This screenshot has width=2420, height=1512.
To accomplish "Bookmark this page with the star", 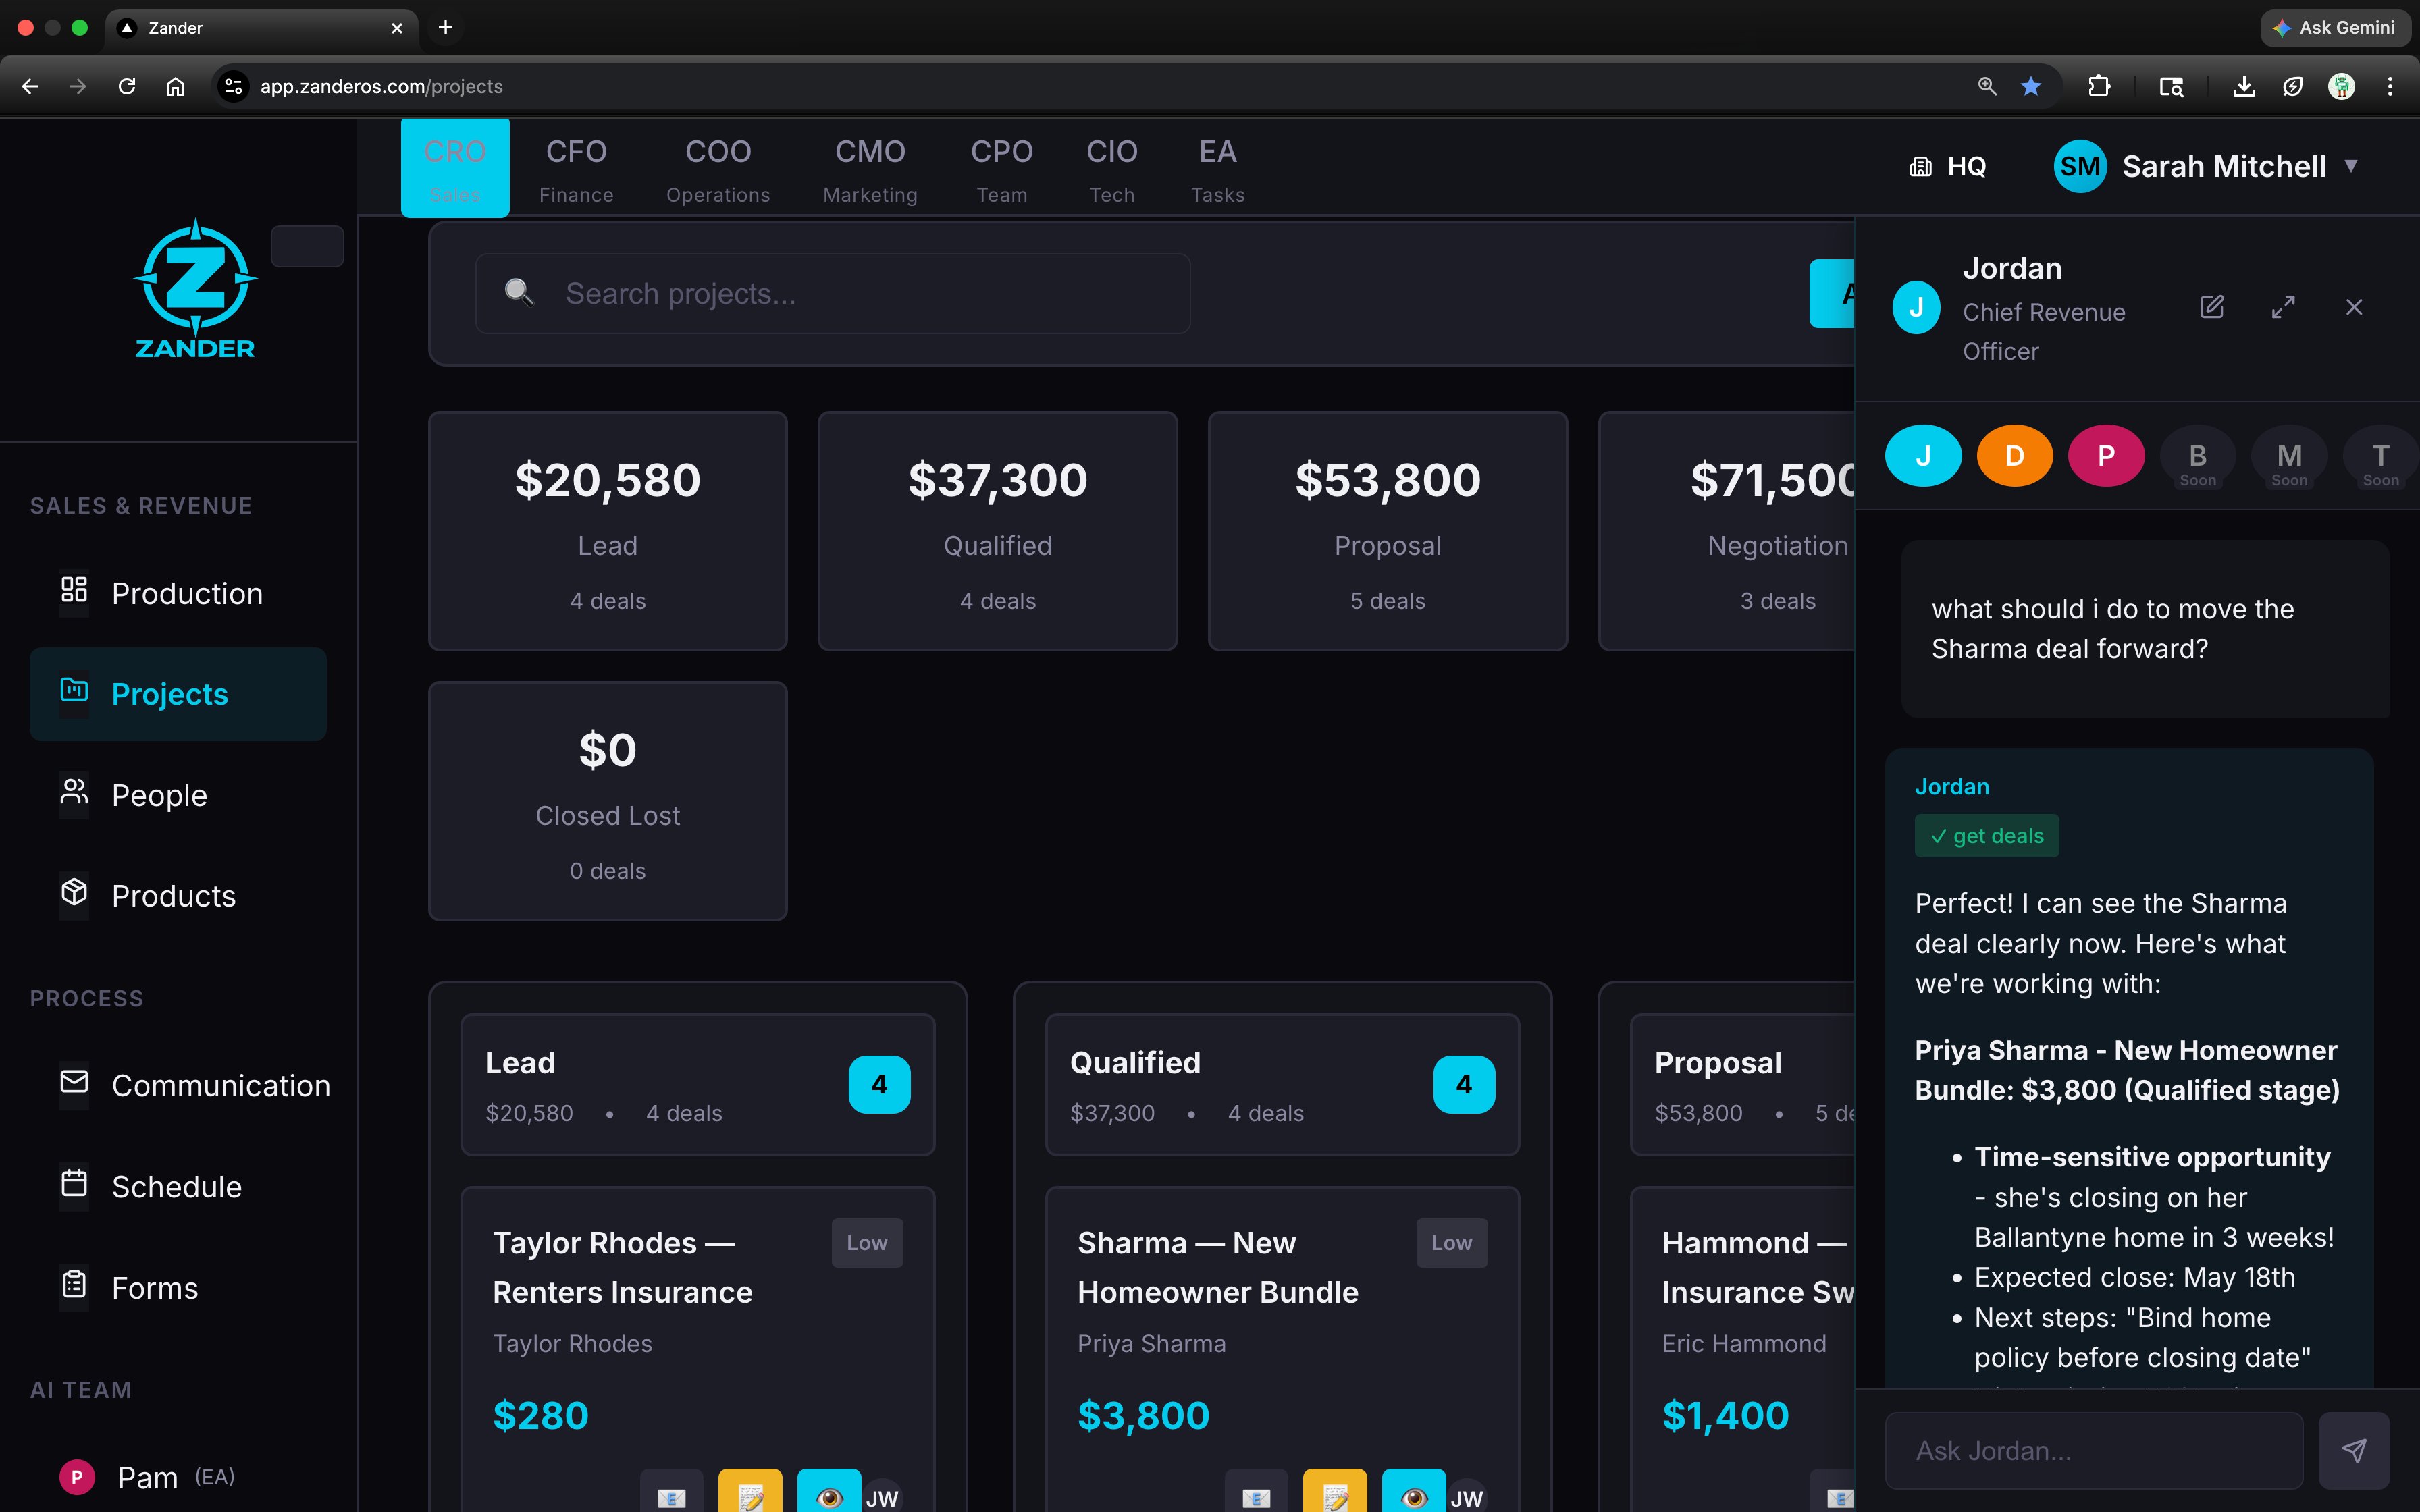I will point(2030,86).
